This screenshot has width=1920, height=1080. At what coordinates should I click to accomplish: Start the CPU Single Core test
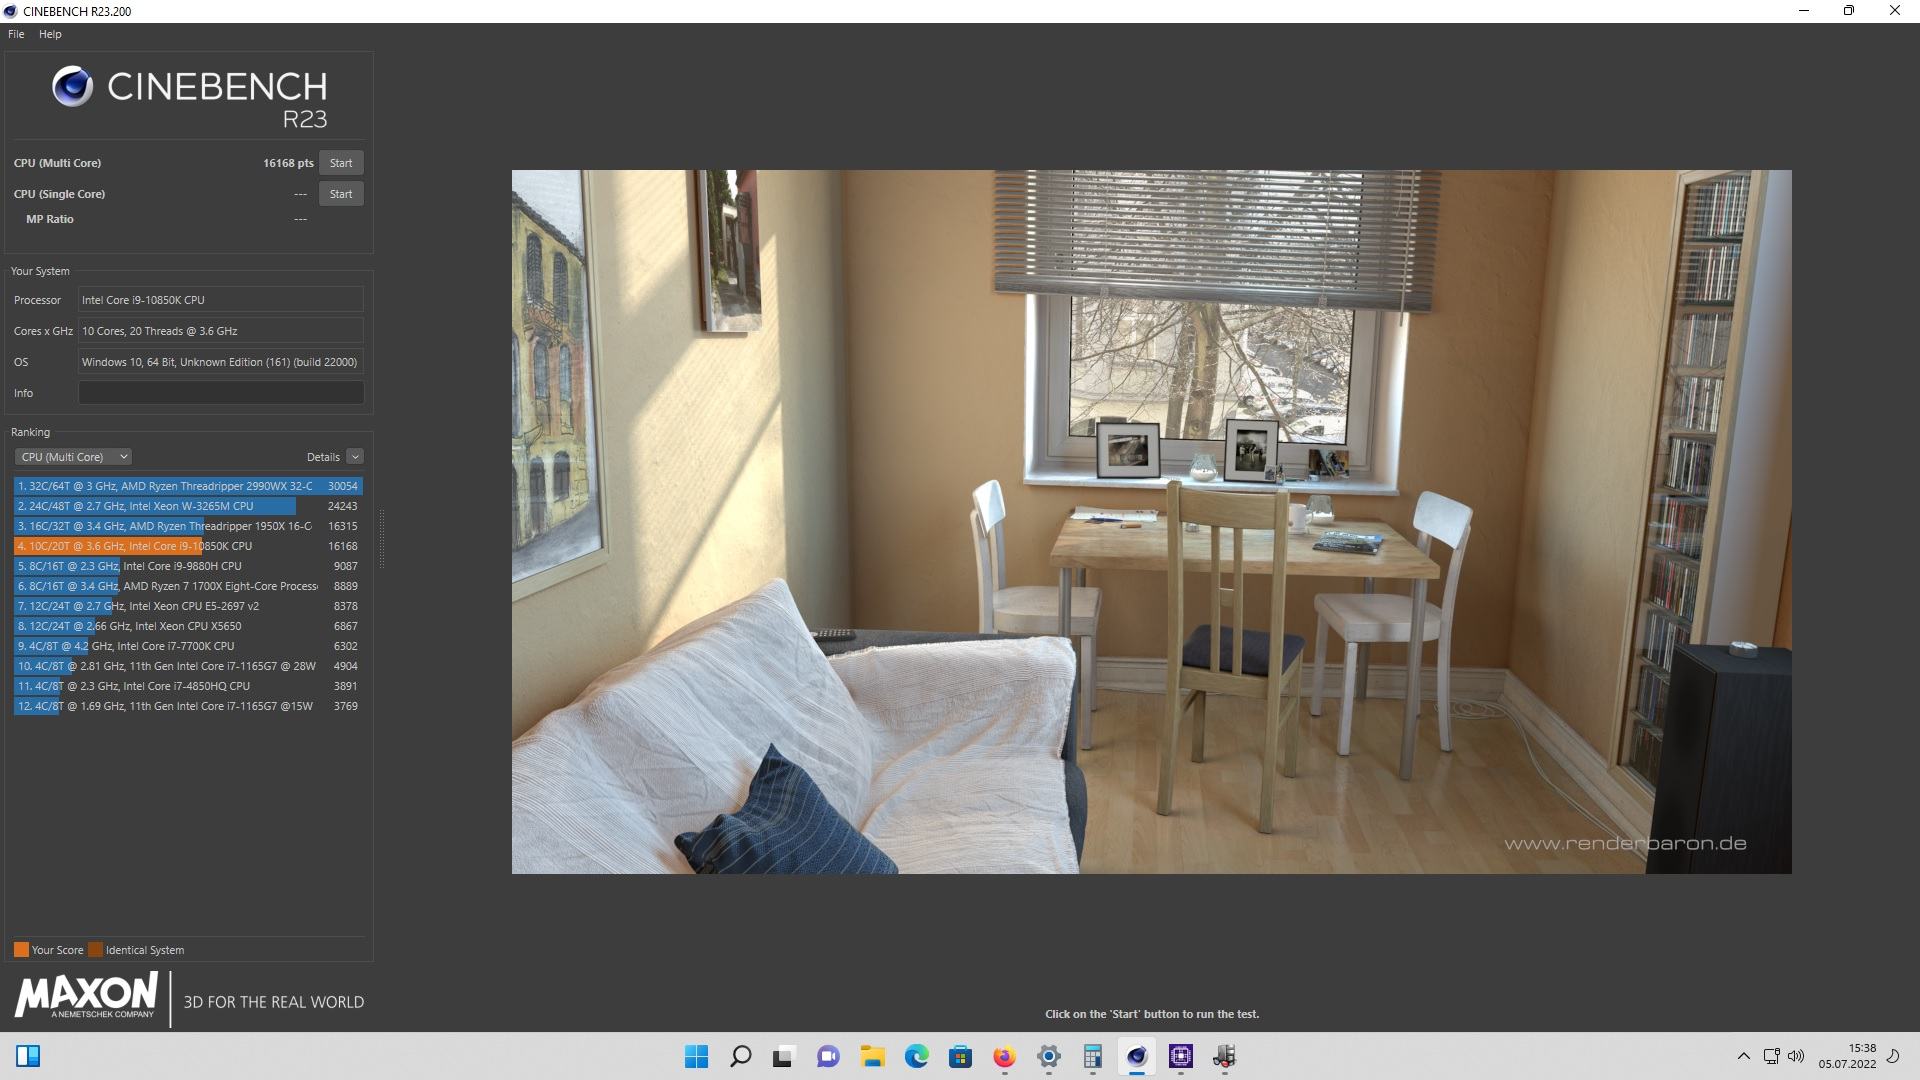click(341, 194)
